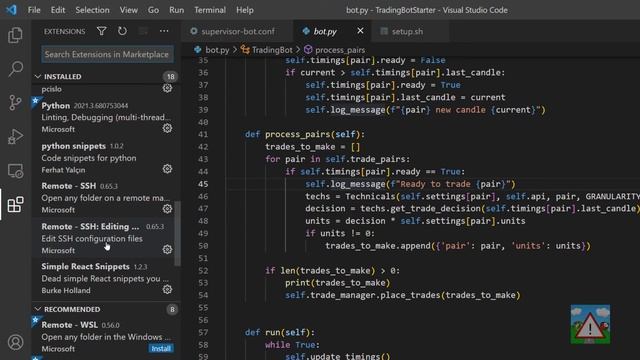Open the Remote - SSH extension entry
This screenshot has height=360, width=640.
tap(106, 198)
